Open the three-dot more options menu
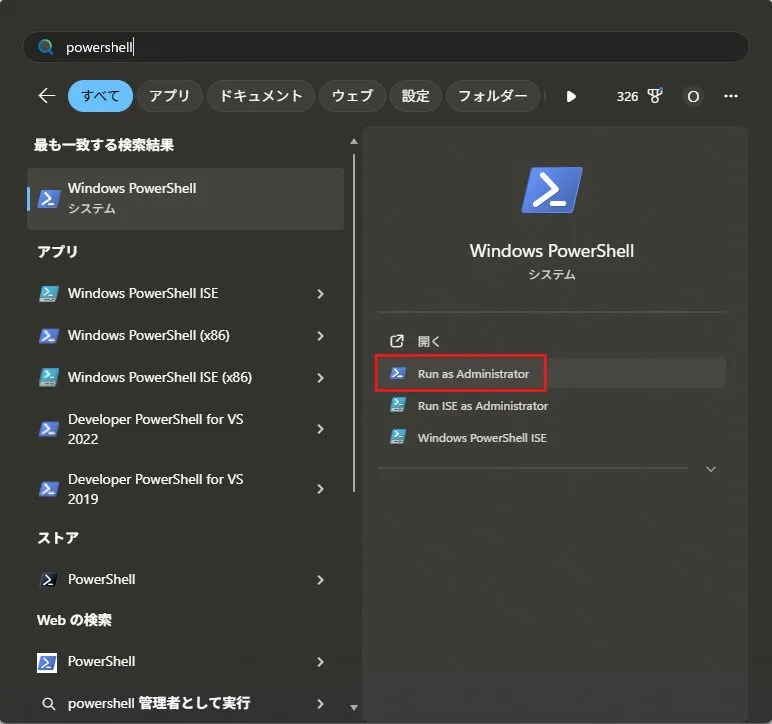 click(x=731, y=96)
